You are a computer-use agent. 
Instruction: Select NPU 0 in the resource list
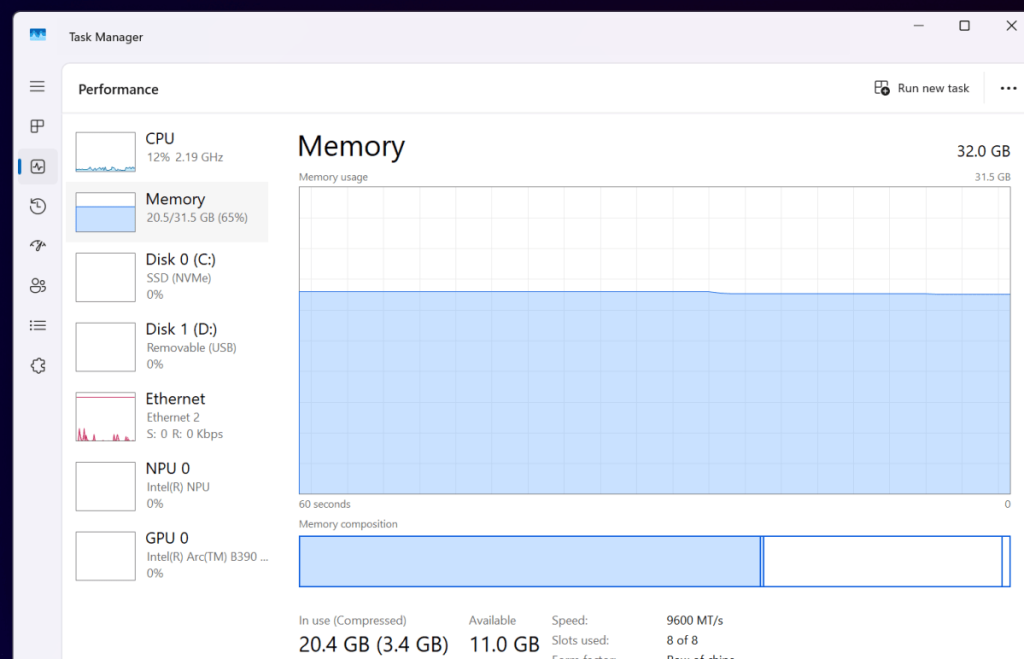(167, 486)
